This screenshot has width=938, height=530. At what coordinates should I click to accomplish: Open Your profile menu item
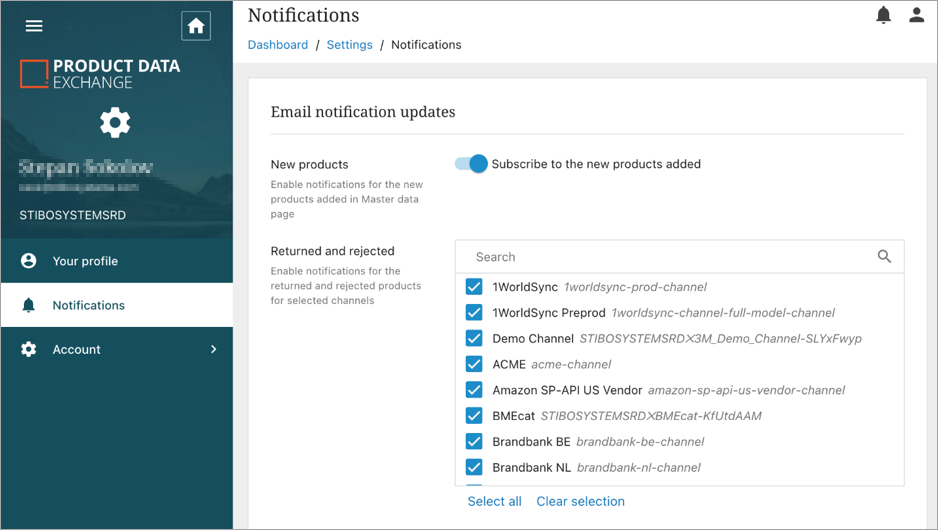click(x=85, y=261)
